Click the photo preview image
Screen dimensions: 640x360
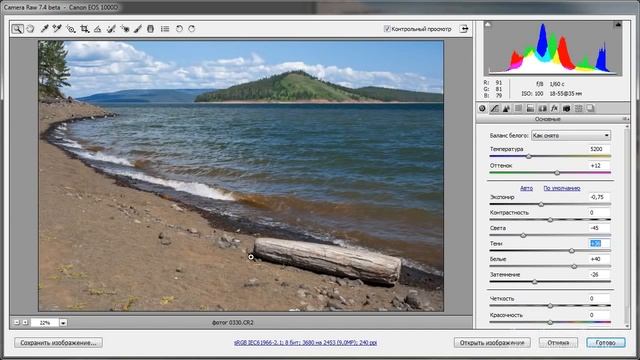[x=241, y=176]
